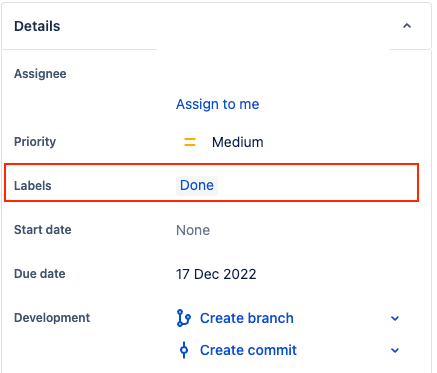Click the Assign to me link
Image resolution: width=437 pixels, height=373 pixels.
[x=218, y=104]
